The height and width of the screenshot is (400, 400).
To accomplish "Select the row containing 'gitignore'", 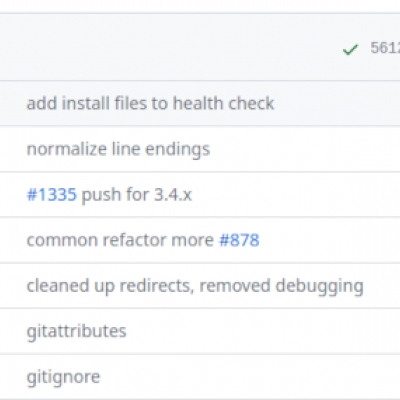I will [x=200, y=377].
